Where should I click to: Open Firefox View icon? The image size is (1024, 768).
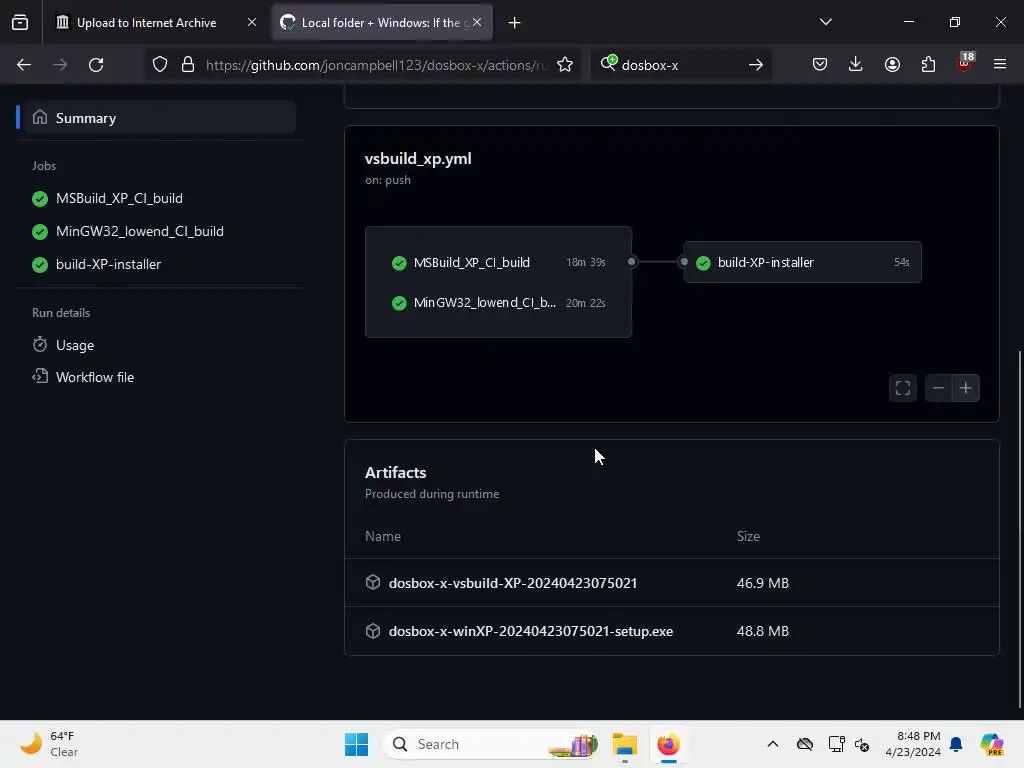20,23
